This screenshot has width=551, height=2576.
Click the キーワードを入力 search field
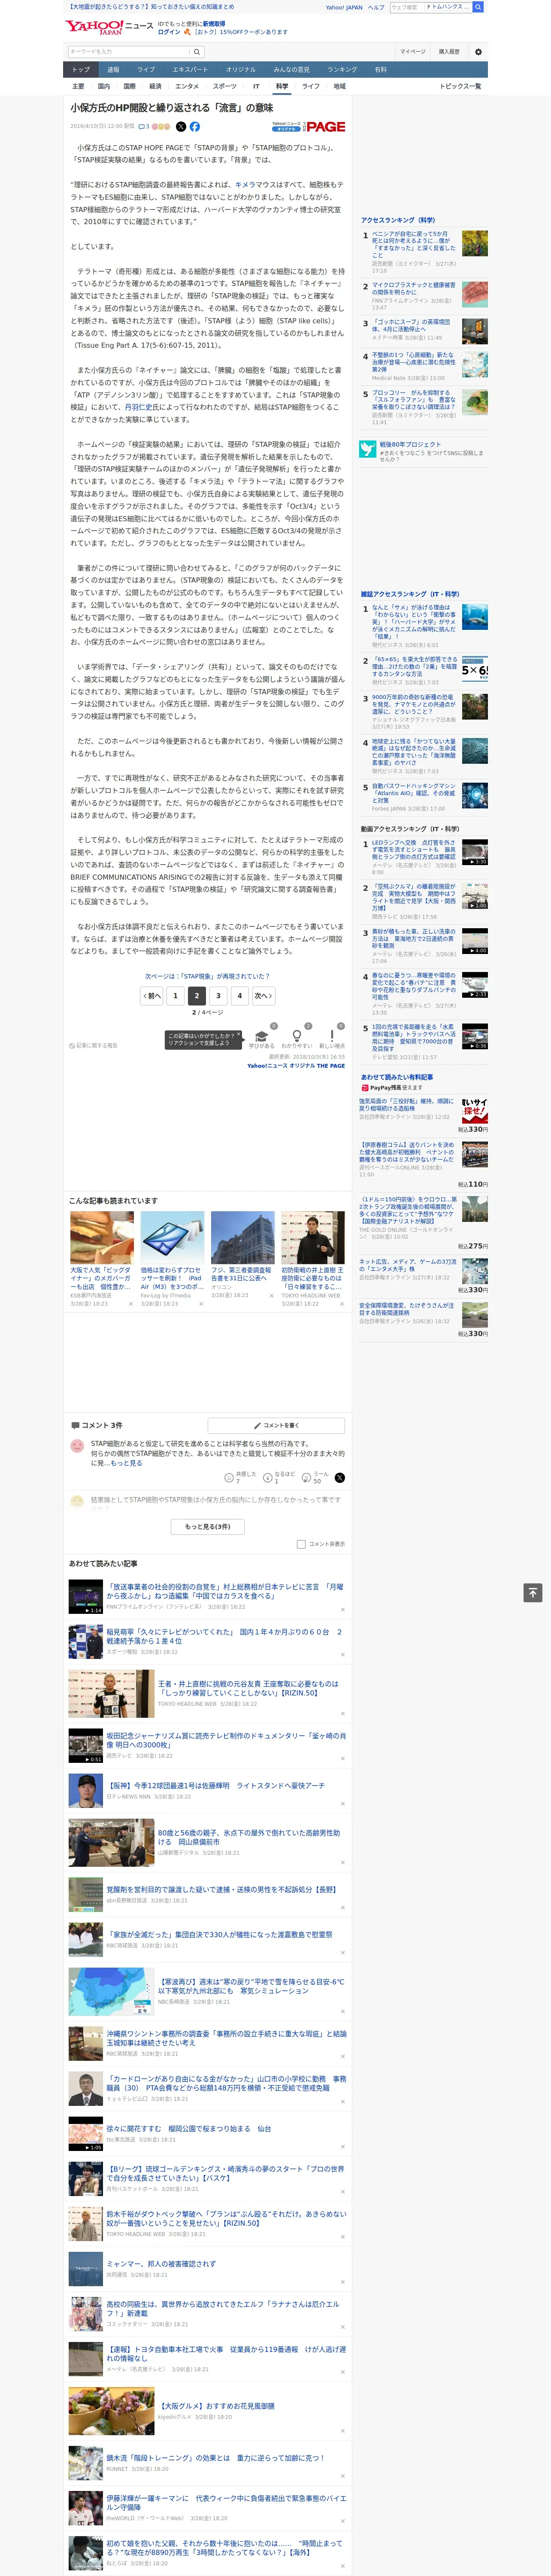(129, 51)
